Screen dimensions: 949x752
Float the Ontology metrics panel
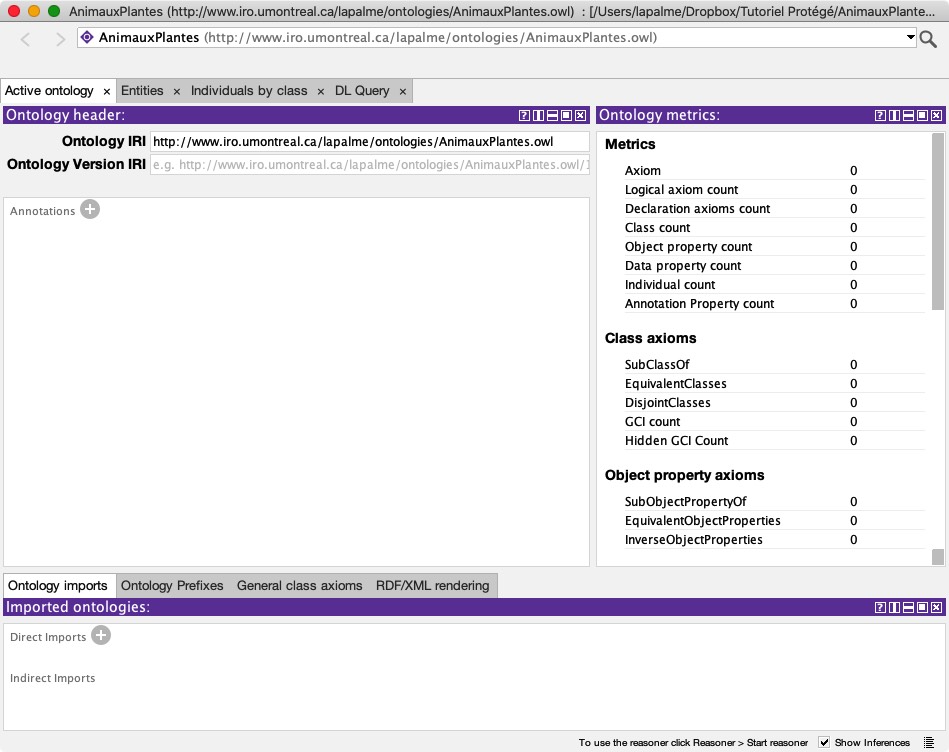pos(922,116)
